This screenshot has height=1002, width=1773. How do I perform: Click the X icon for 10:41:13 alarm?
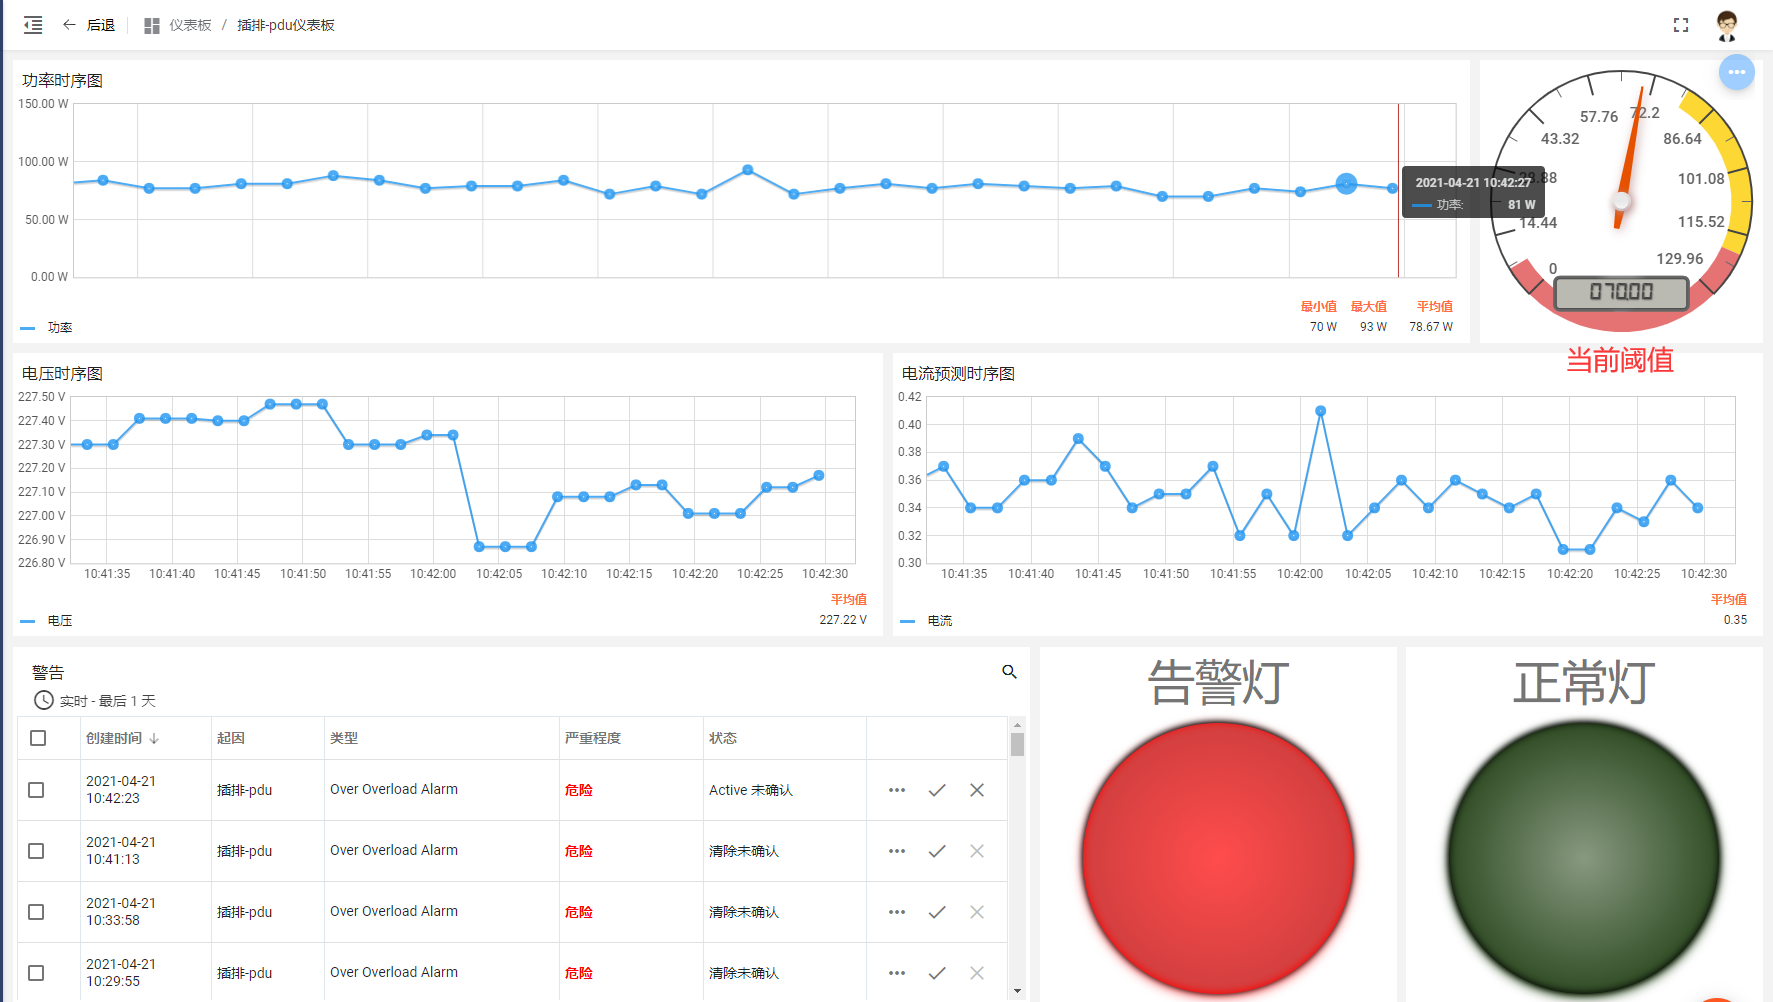point(977,851)
